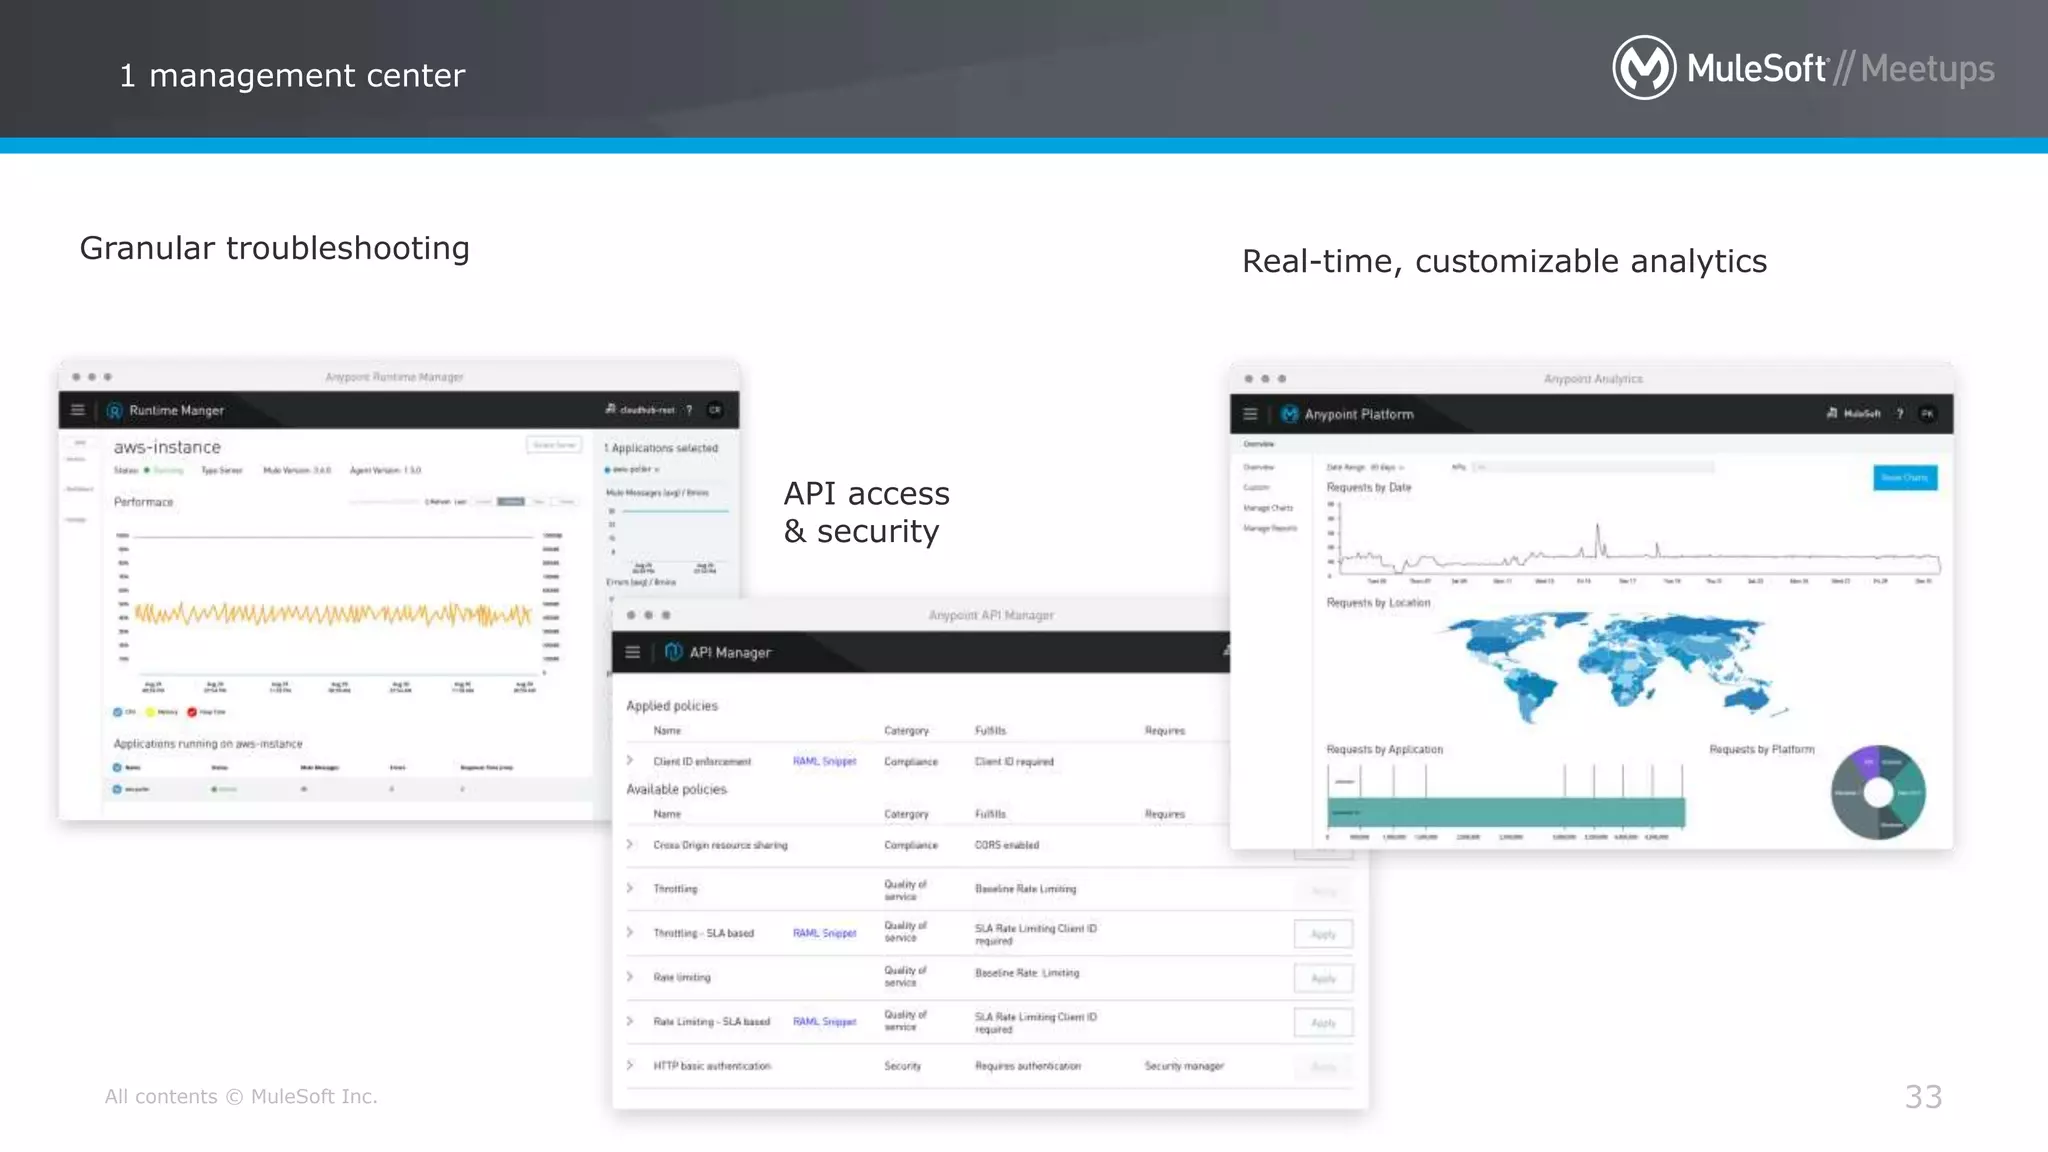
Task: Select cloudhub-root organization in Runtime Manager header
Action: click(640, 410)
